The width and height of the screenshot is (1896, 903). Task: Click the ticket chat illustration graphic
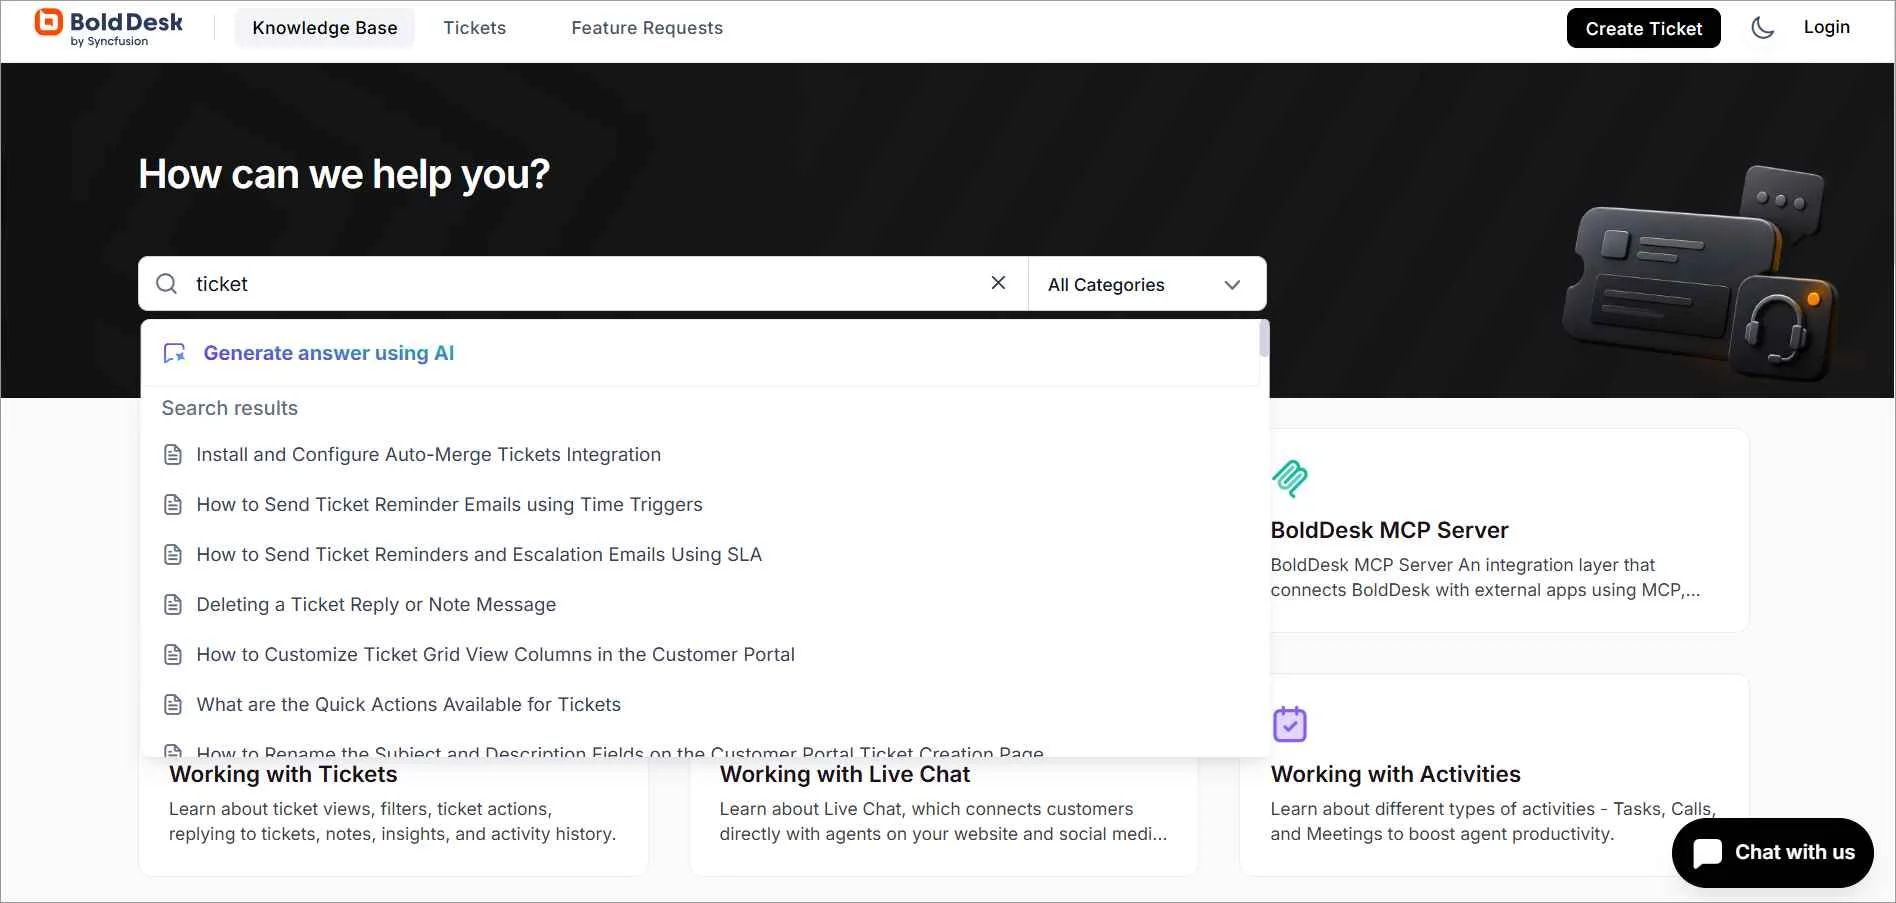[x=1700, y=273]
